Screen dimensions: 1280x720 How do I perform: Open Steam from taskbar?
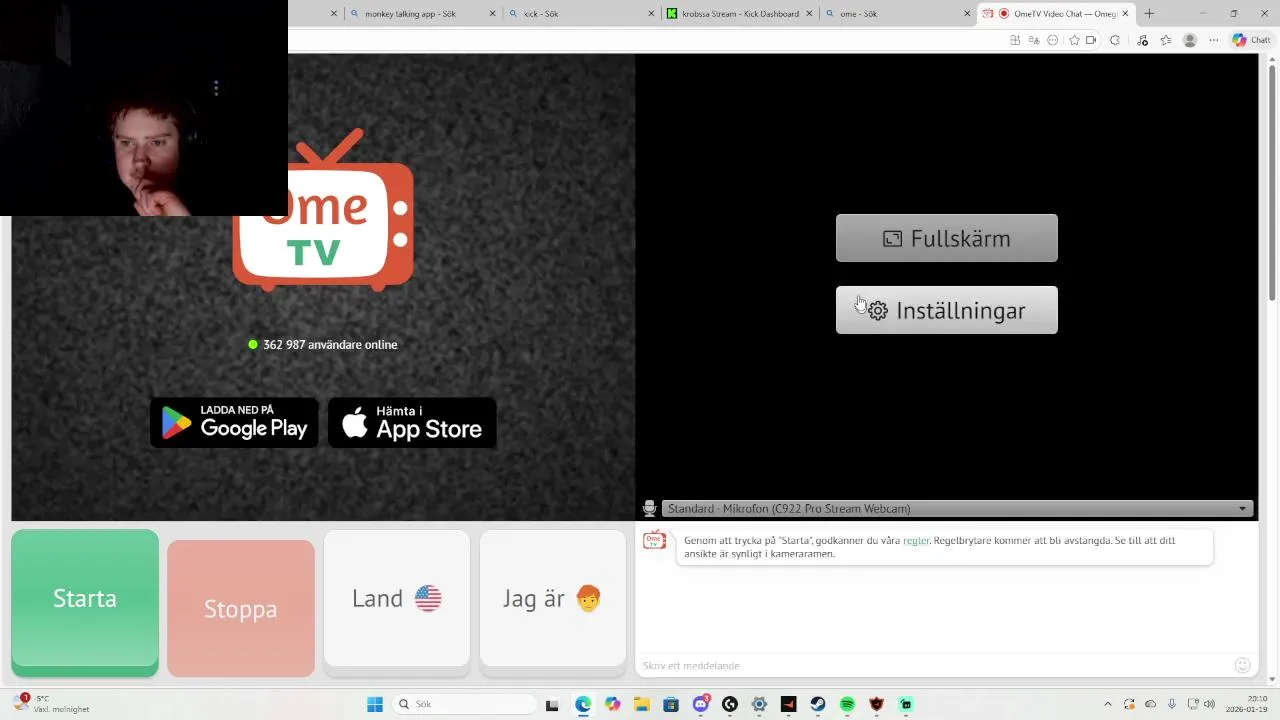[818, 704]
